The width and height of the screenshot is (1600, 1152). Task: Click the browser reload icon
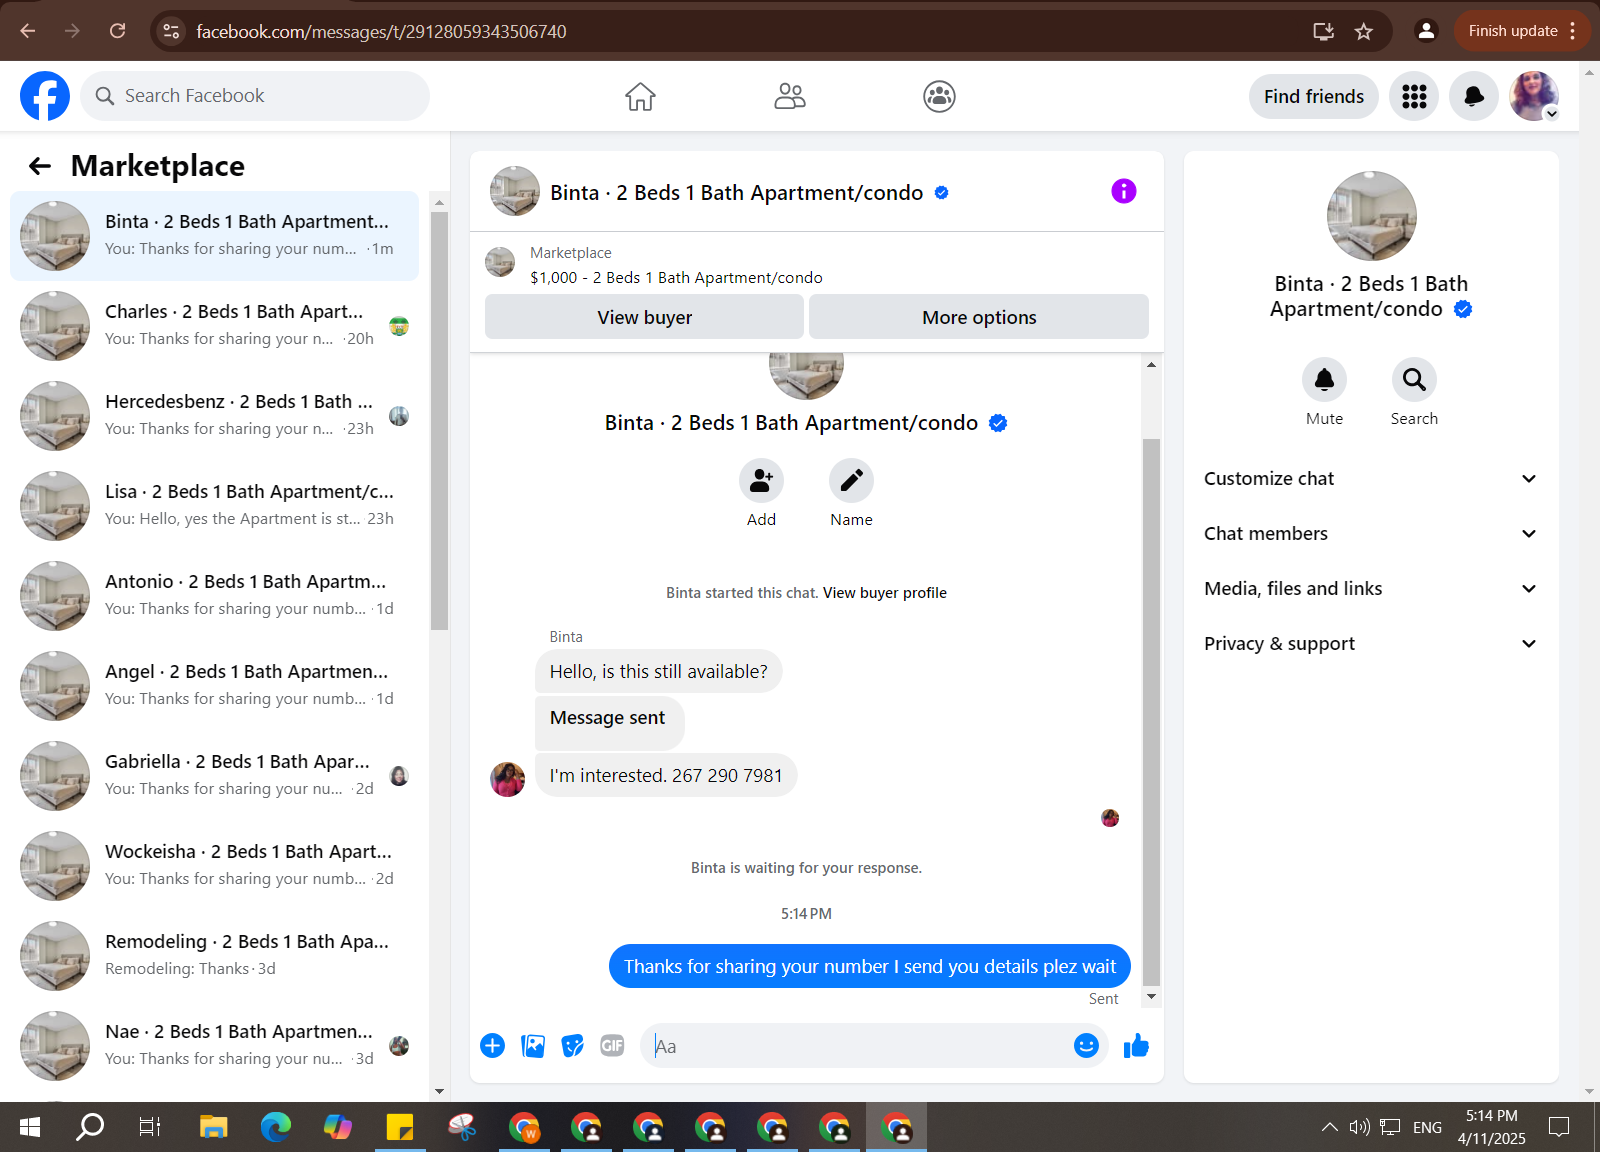coord(117,31)
